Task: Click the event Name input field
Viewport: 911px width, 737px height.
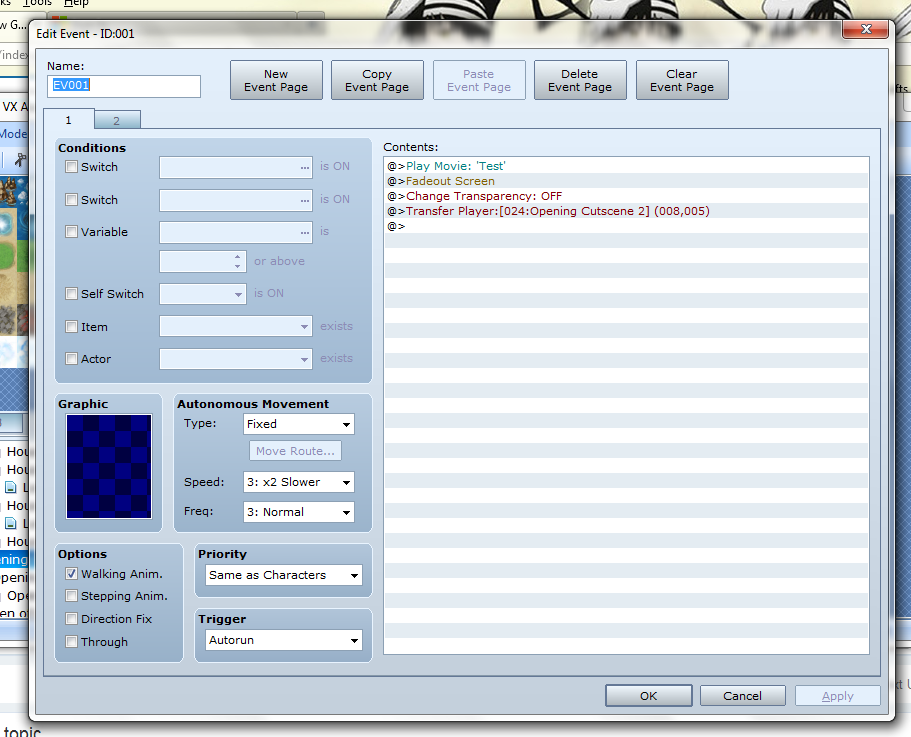Action: (x=124, y=86)
